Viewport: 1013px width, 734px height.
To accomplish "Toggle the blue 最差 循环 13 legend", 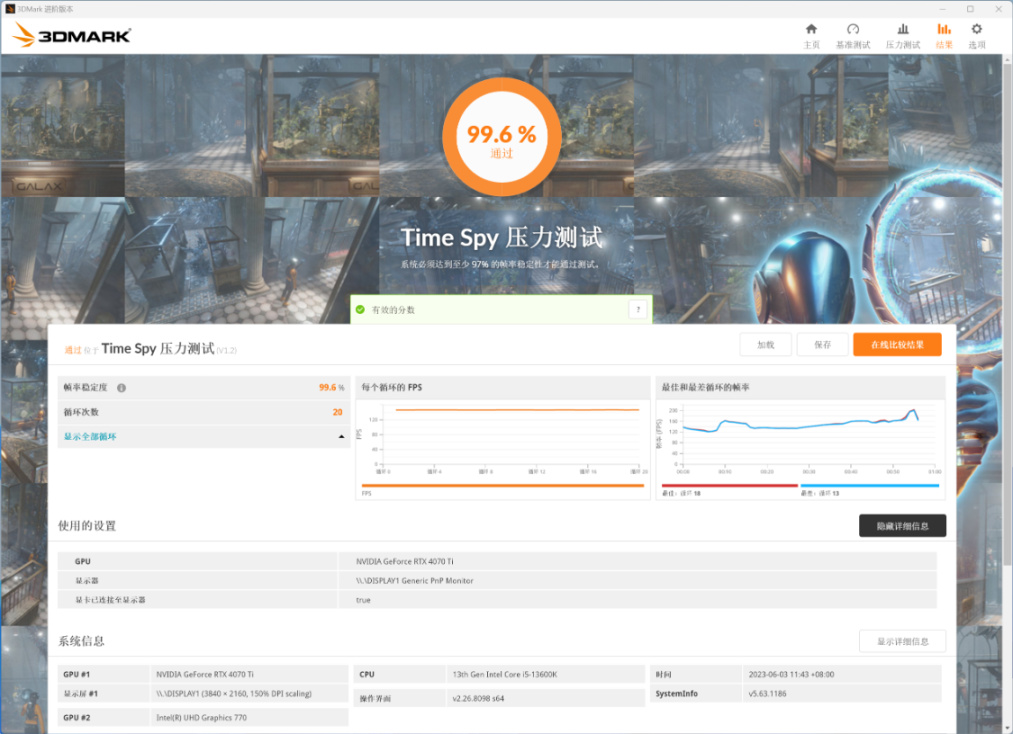I will click(x=870, y=486).
